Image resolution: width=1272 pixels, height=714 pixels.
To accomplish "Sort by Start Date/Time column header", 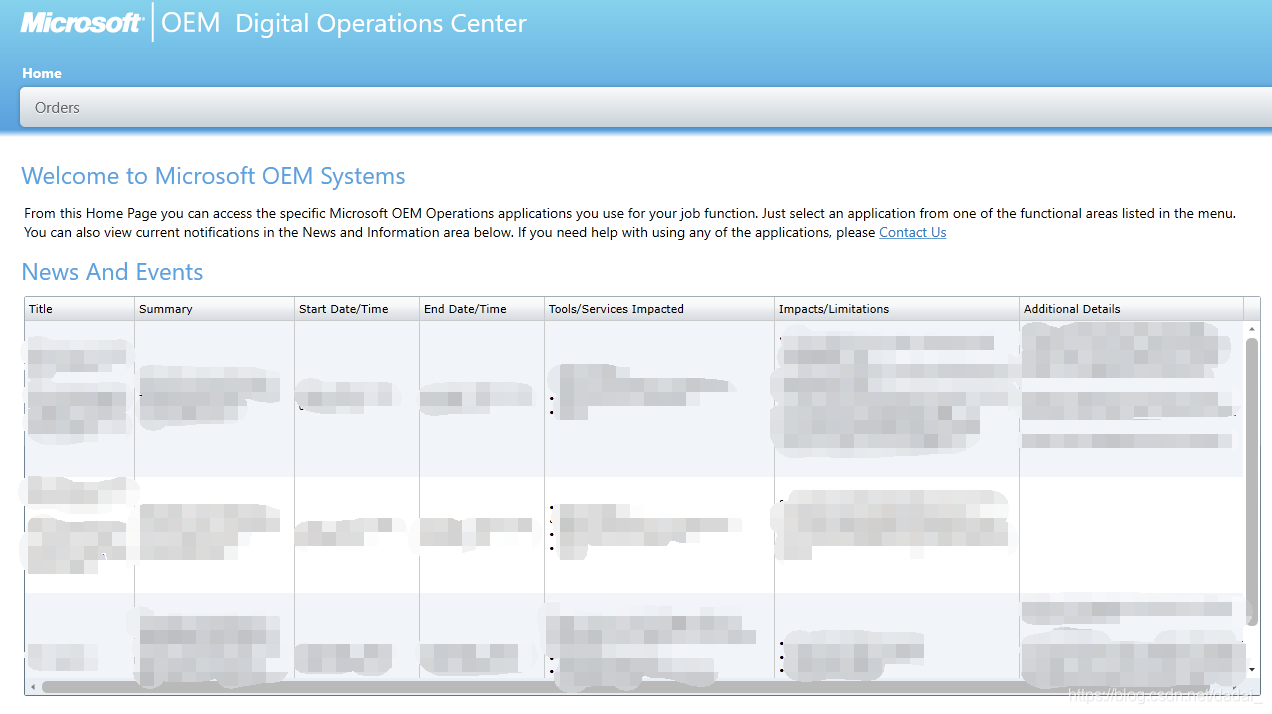I will [357, 309].
